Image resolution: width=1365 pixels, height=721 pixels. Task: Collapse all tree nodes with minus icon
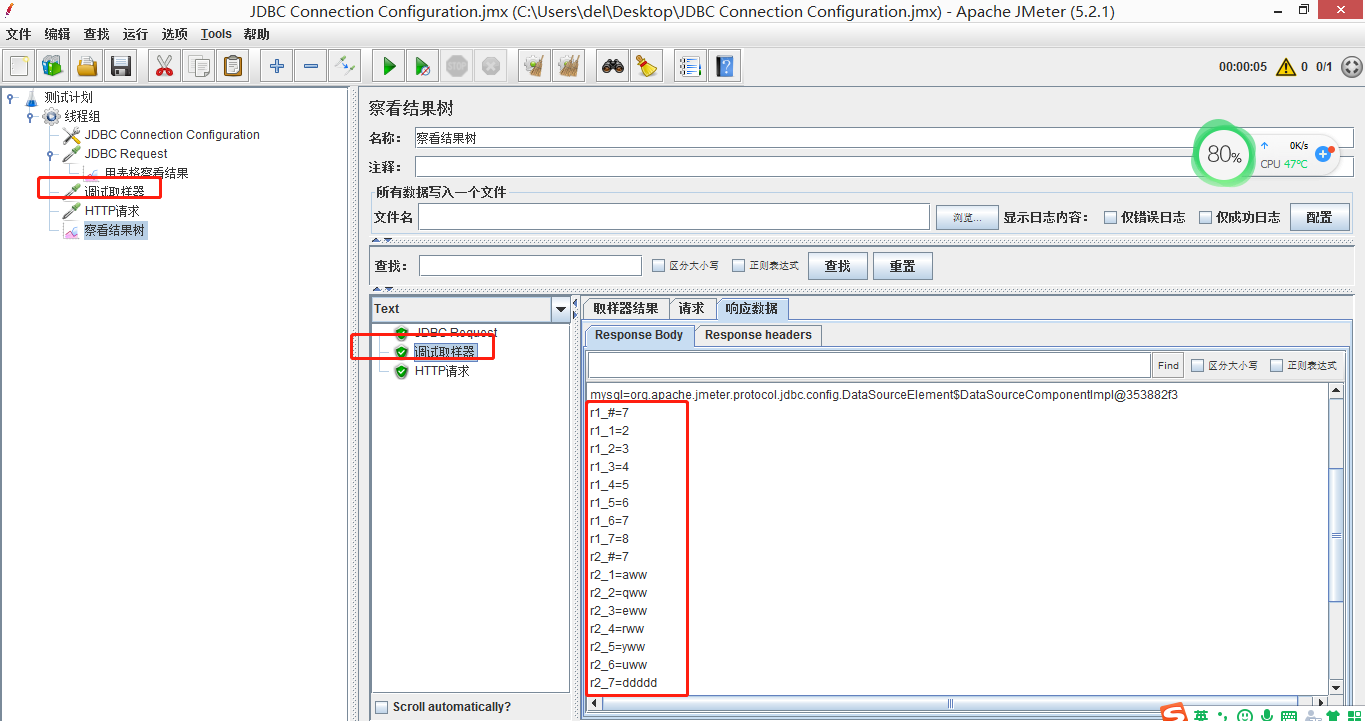tap(311, 67)
